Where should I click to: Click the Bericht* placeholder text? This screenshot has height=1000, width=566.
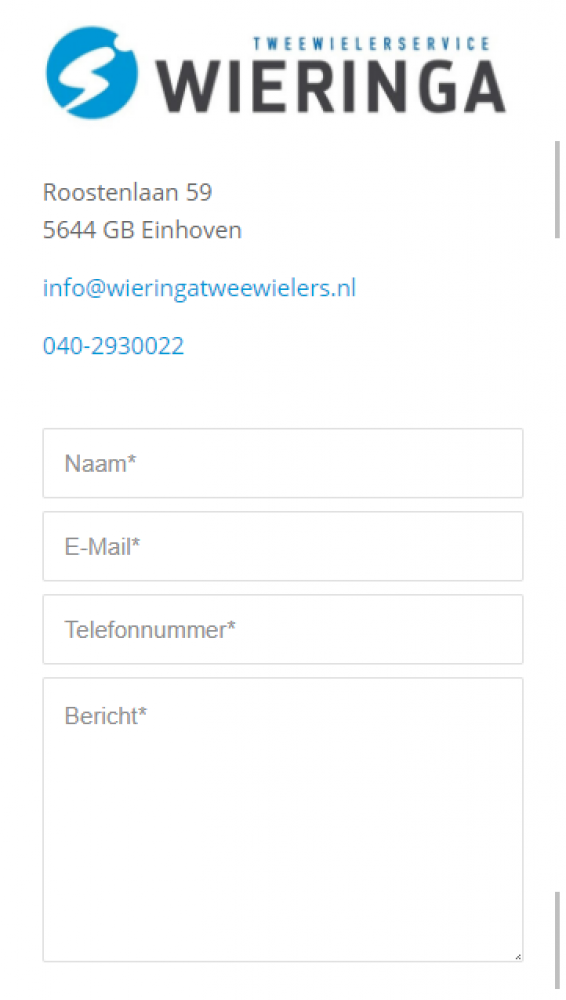point(105,716)
